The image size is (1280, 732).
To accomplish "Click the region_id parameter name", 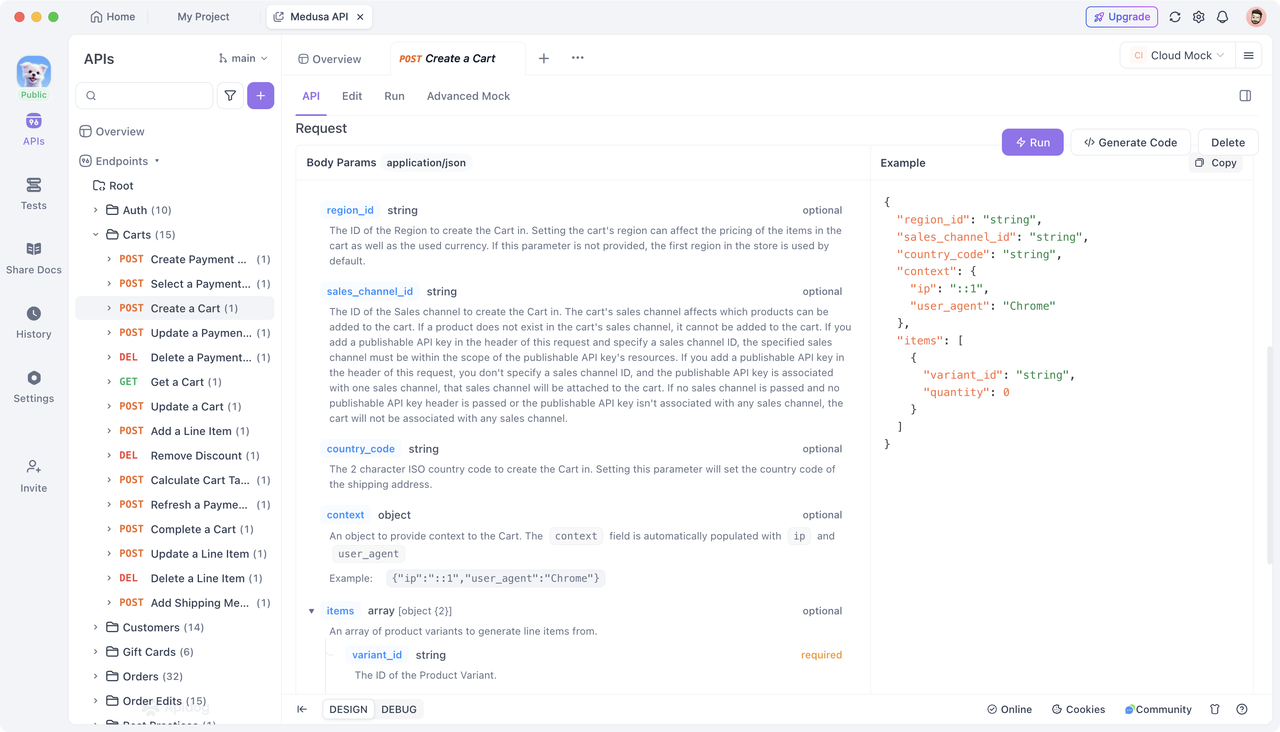I will click(x=350, y=210).
